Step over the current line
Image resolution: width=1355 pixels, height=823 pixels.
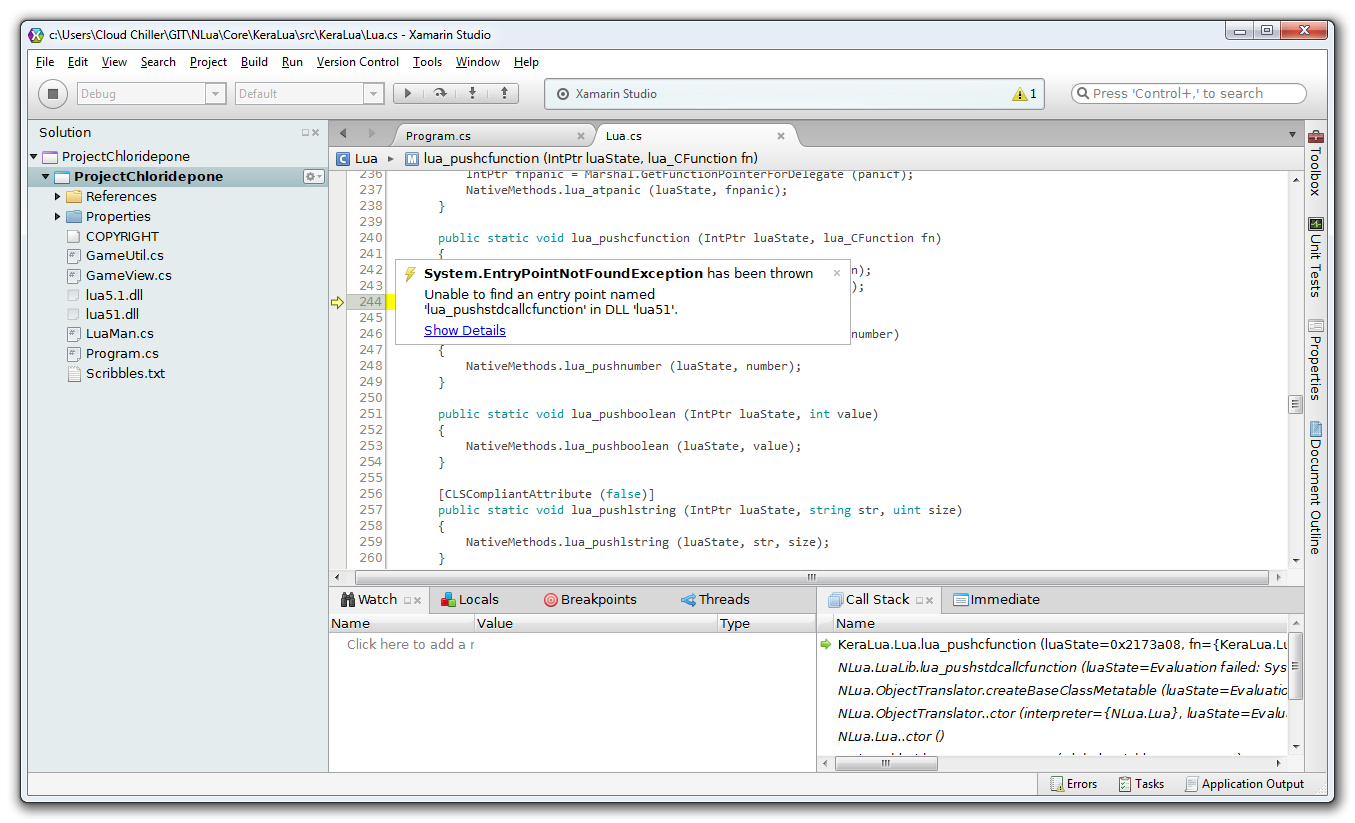(x=440, y=94)
